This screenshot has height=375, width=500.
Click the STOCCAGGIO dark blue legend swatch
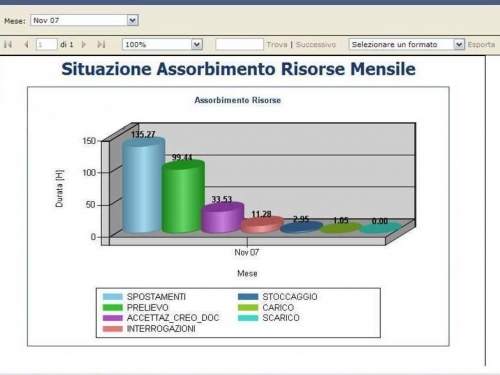pyautogui.click(x=248, y=297)
